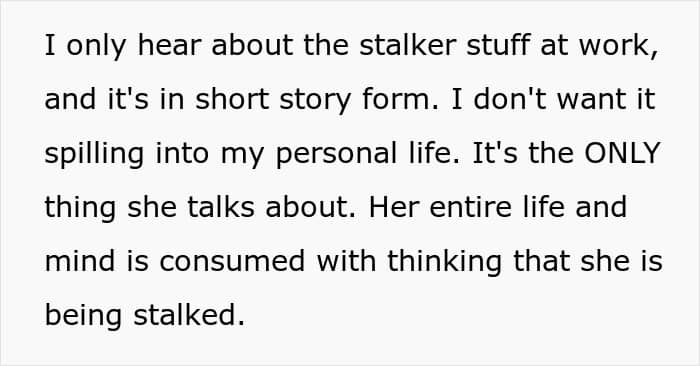The height and width of the screenshot is (366, 700).
Task: Place cursor on the word "mind"
Action: click(x=80, y=261)
